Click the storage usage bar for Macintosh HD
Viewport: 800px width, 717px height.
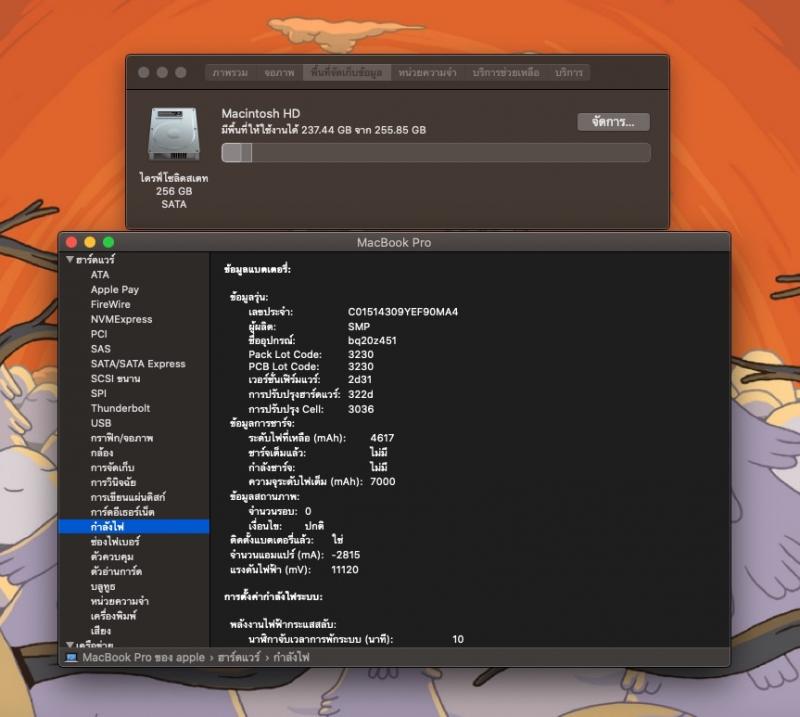[436, 153]
